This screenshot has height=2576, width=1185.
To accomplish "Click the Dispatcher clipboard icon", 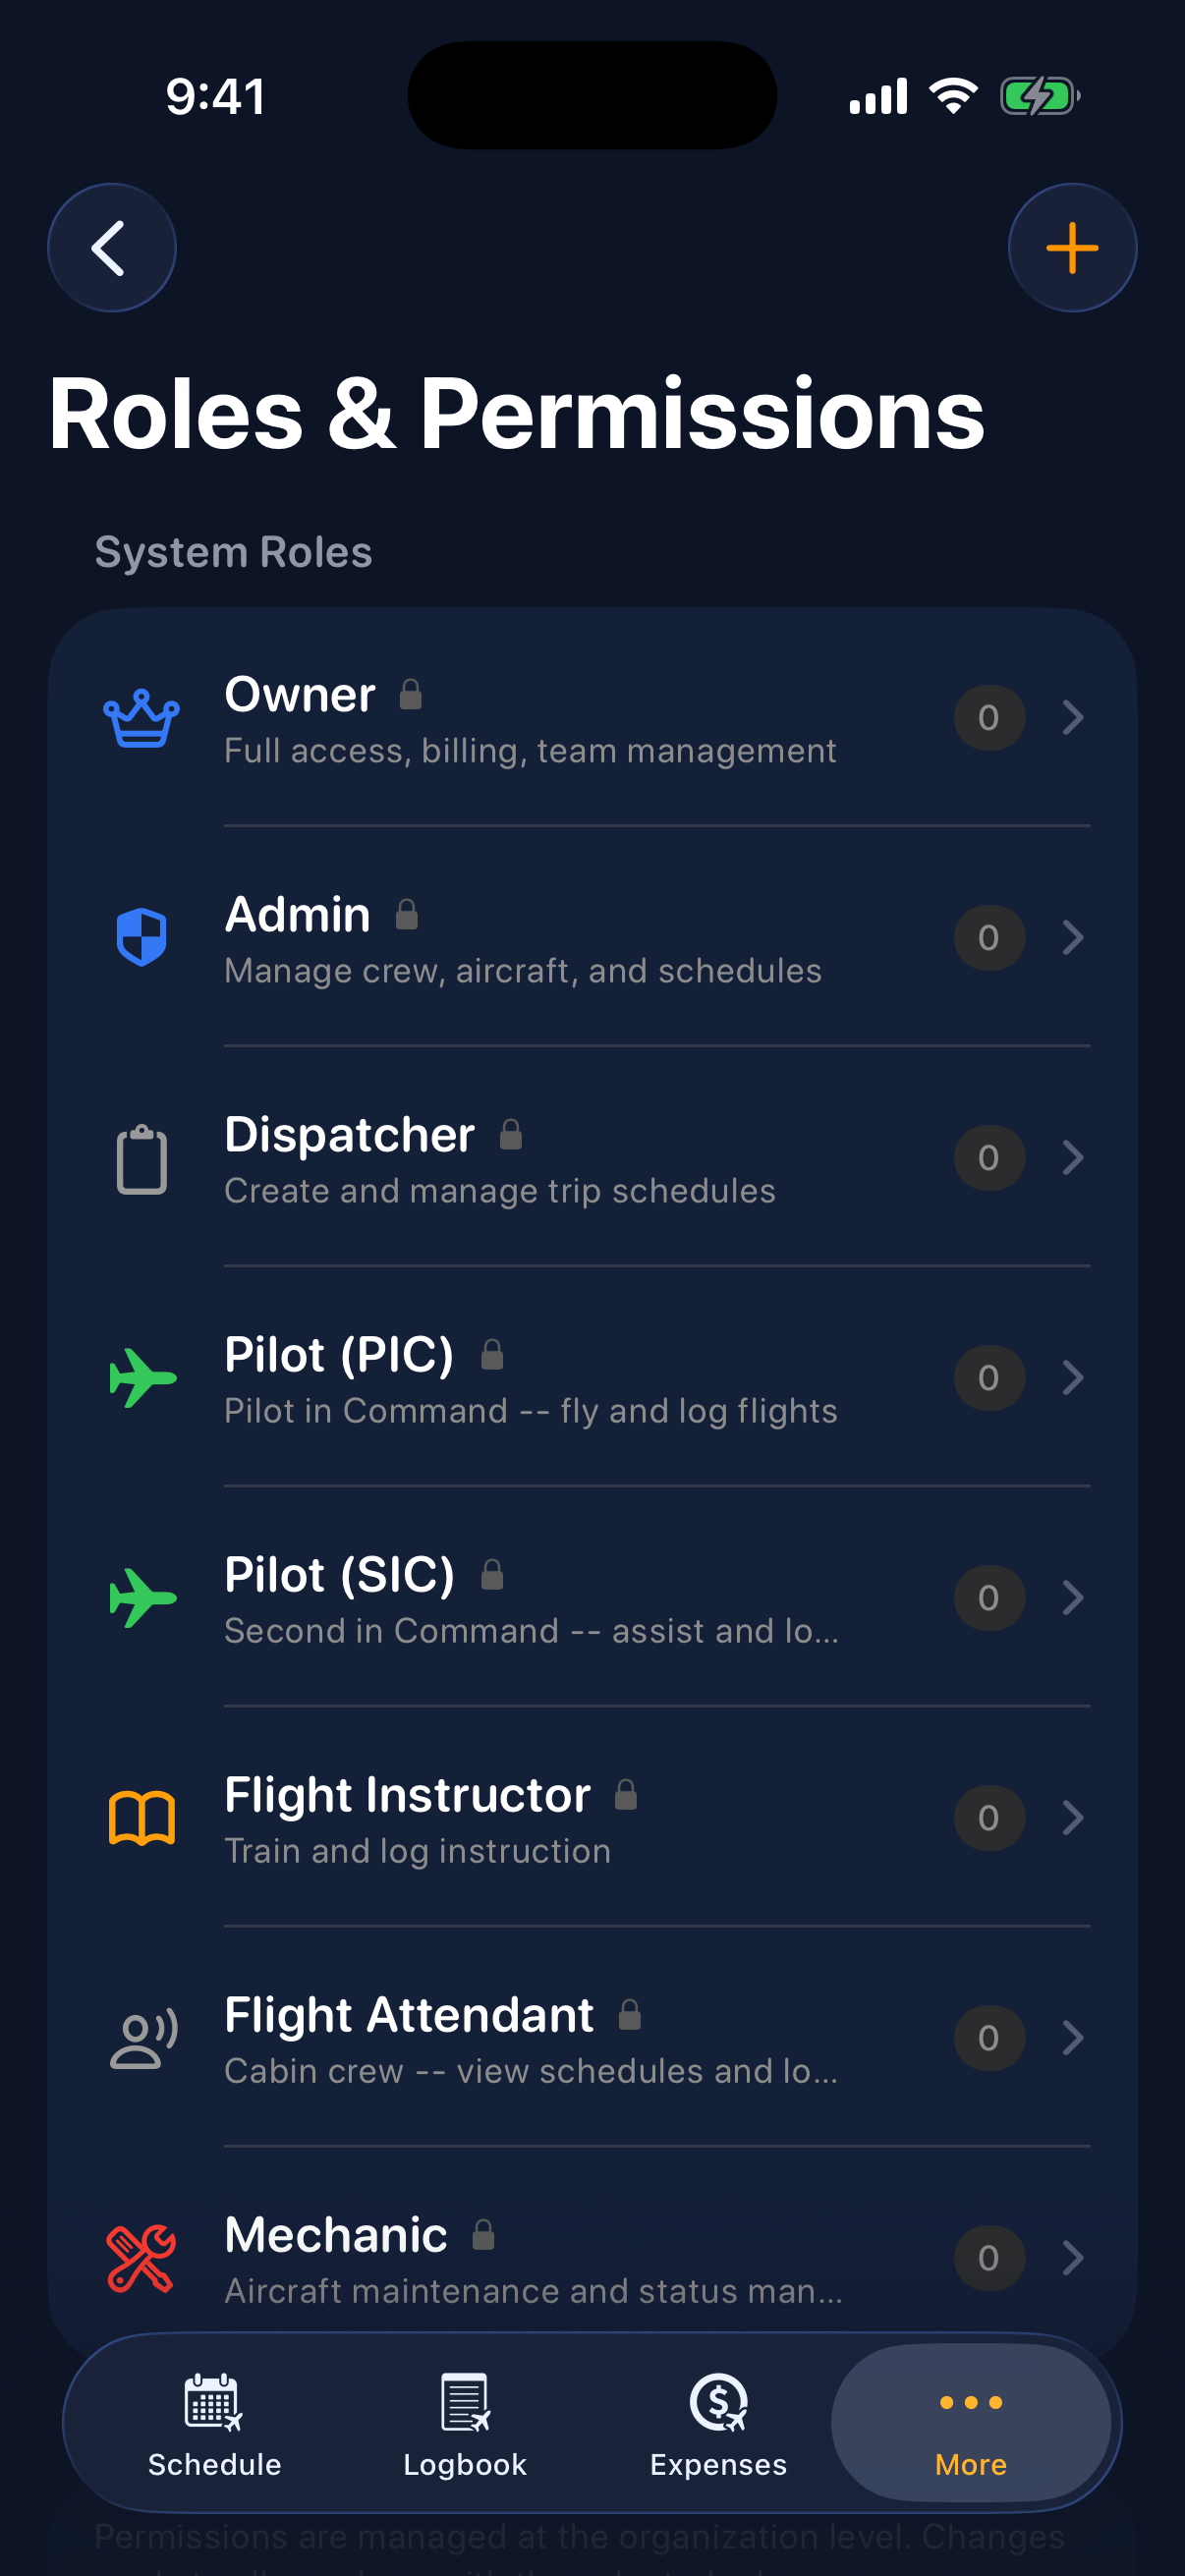I will (x=140, y=1158).
